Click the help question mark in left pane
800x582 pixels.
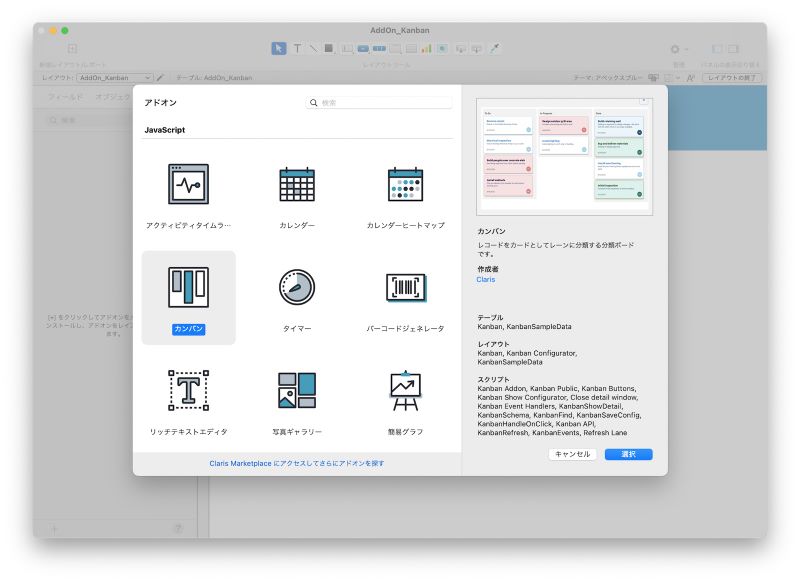pyautogui.click(x=178, y=529)
